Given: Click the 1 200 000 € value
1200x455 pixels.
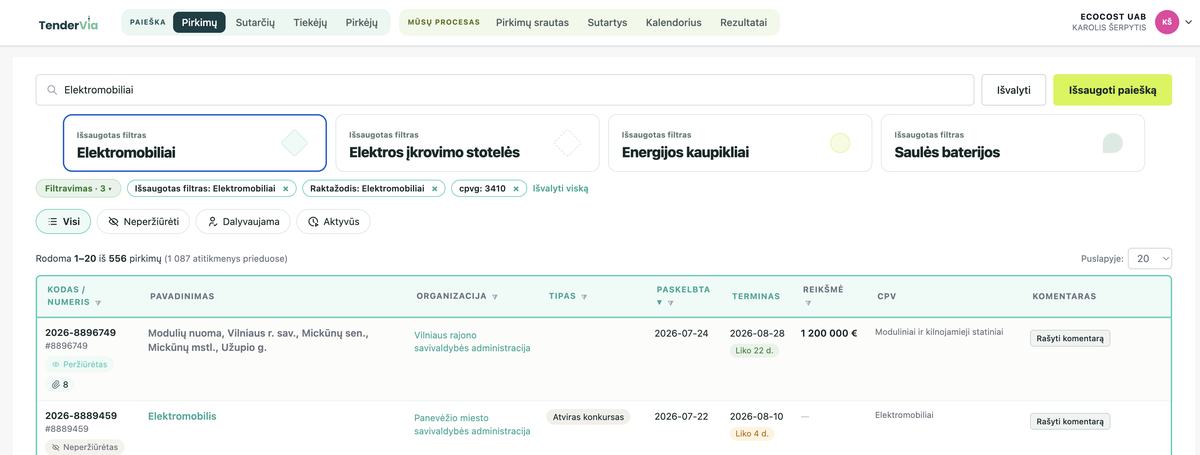Looking at the screenshot, I should coord(829,333).
